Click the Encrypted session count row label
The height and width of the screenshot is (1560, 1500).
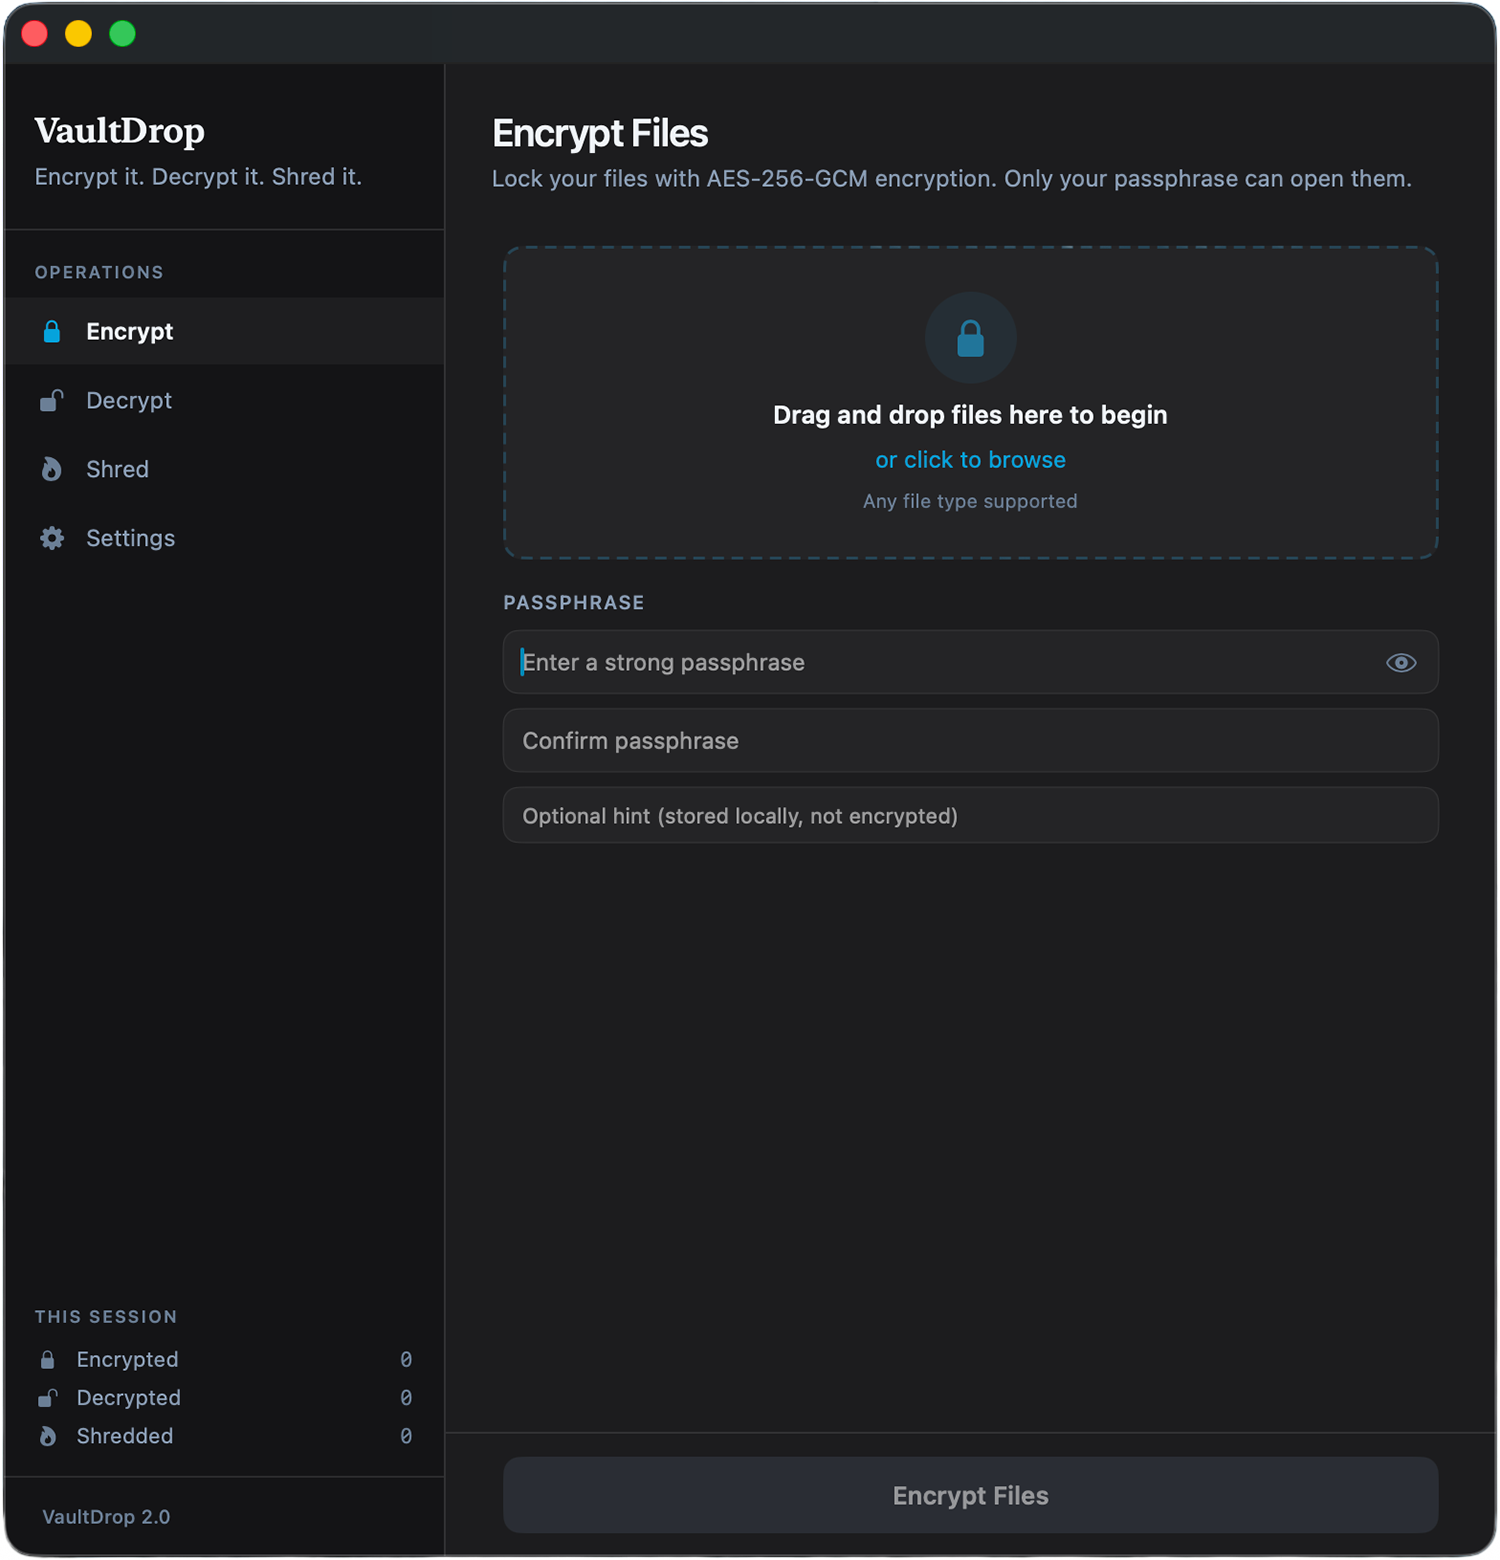127,1360
